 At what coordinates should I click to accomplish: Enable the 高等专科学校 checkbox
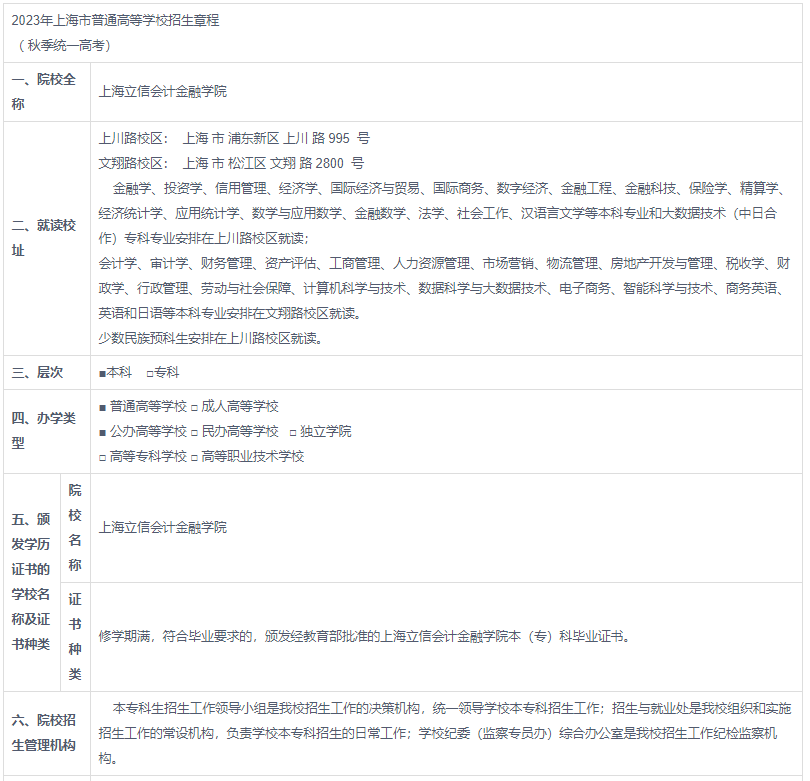(x=103, y=457)
